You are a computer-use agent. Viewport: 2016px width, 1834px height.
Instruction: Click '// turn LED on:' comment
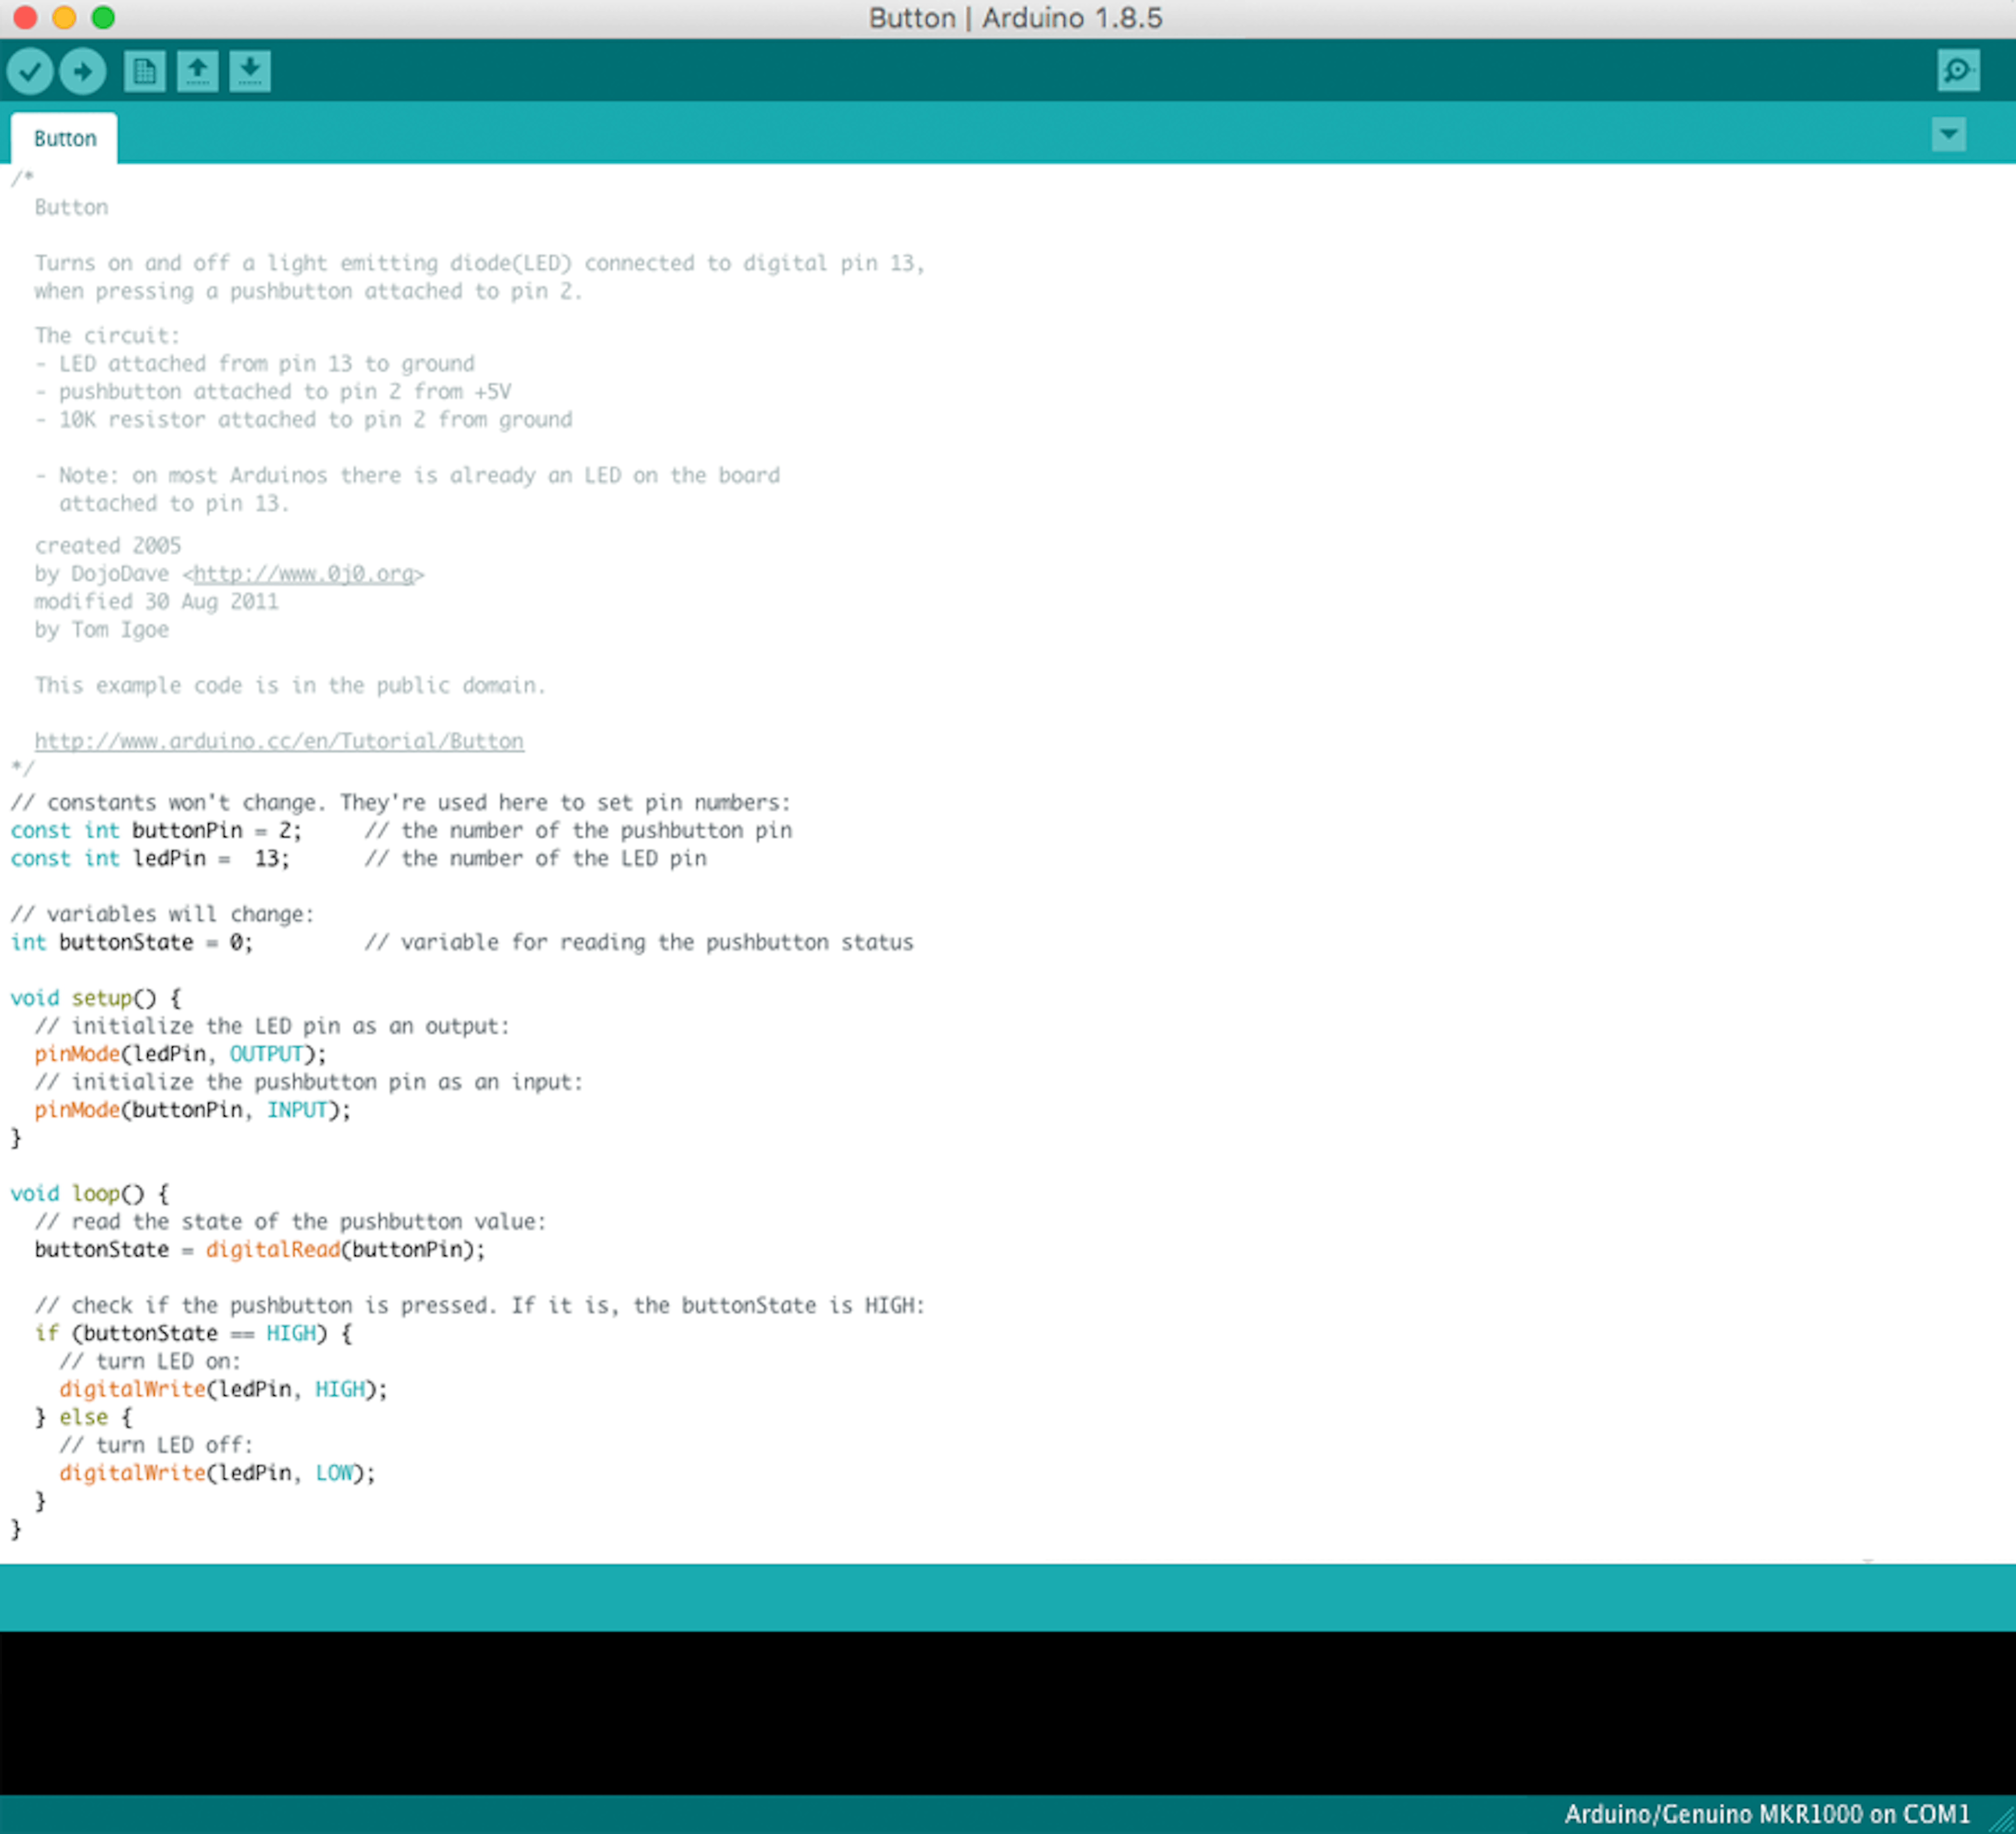(150, 1361)
